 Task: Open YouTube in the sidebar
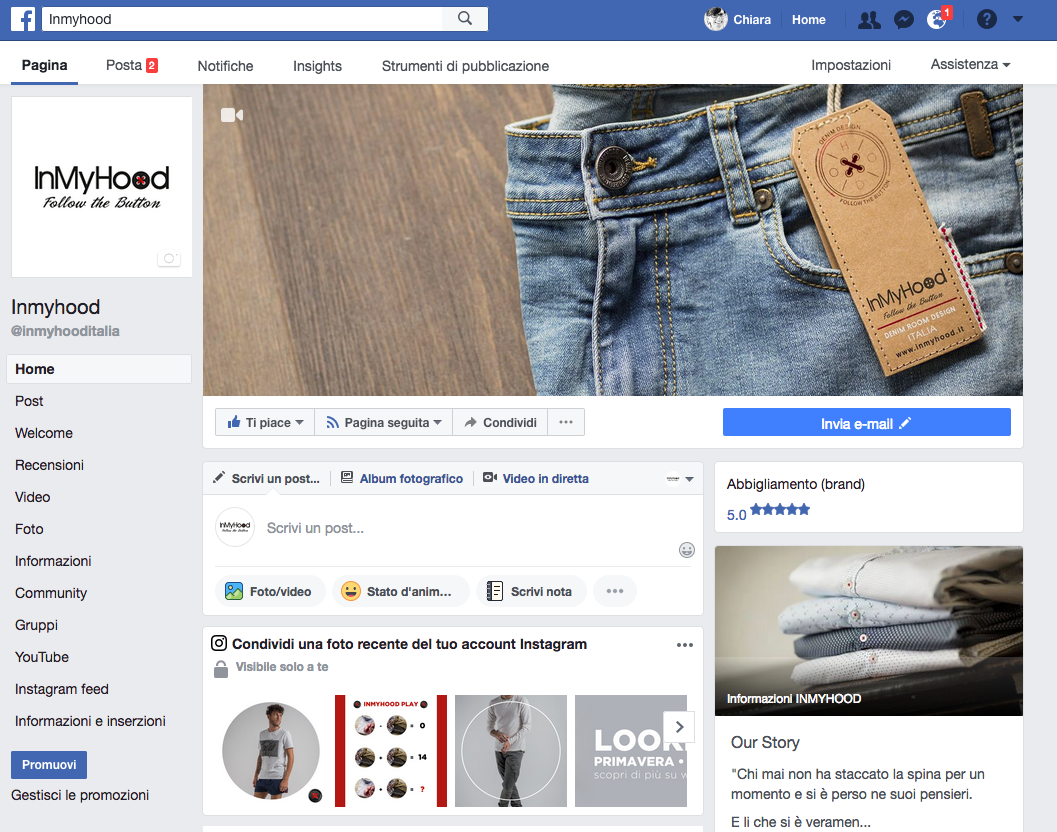pyautogui.click(x=42, y=657)
